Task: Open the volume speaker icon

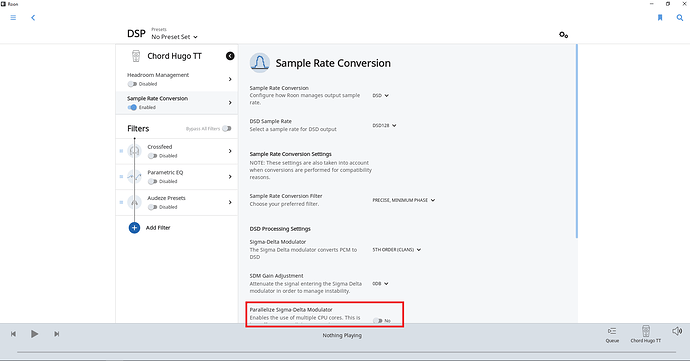Action: [677, 331]
